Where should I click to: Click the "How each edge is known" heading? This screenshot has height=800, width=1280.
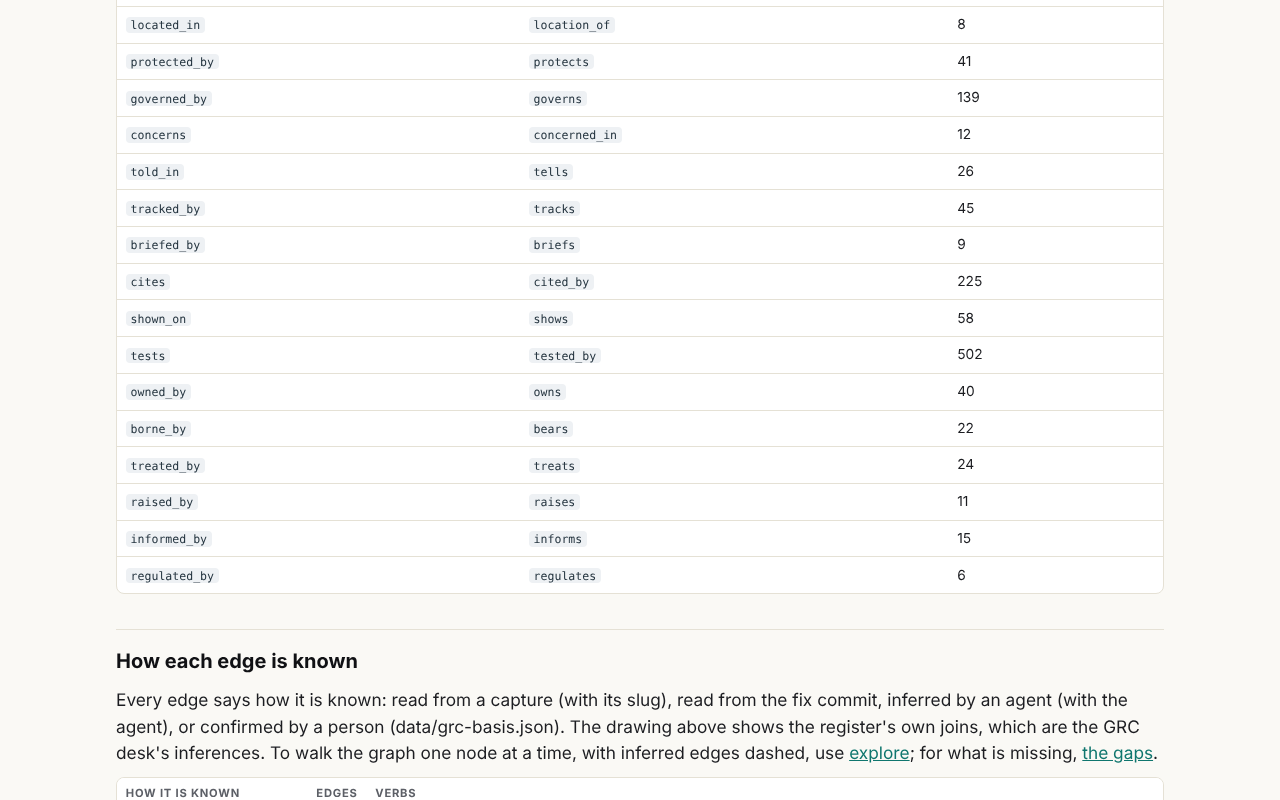(237, 661)
